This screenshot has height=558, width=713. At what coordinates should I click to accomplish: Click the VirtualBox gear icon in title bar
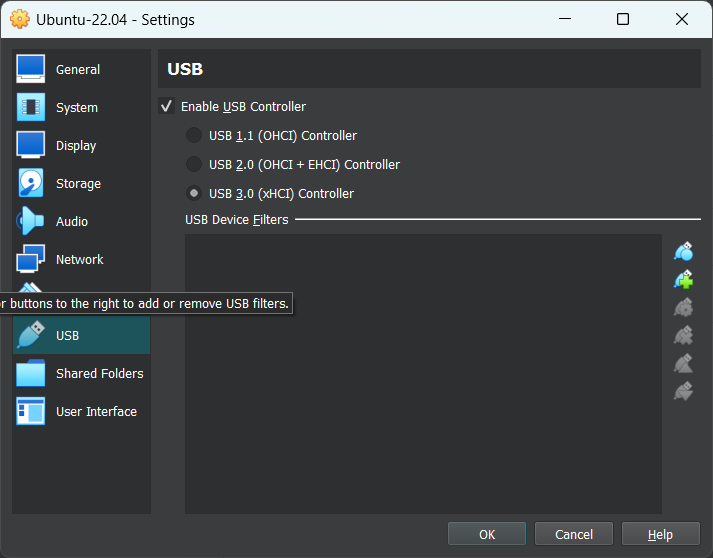pos(20,20)
